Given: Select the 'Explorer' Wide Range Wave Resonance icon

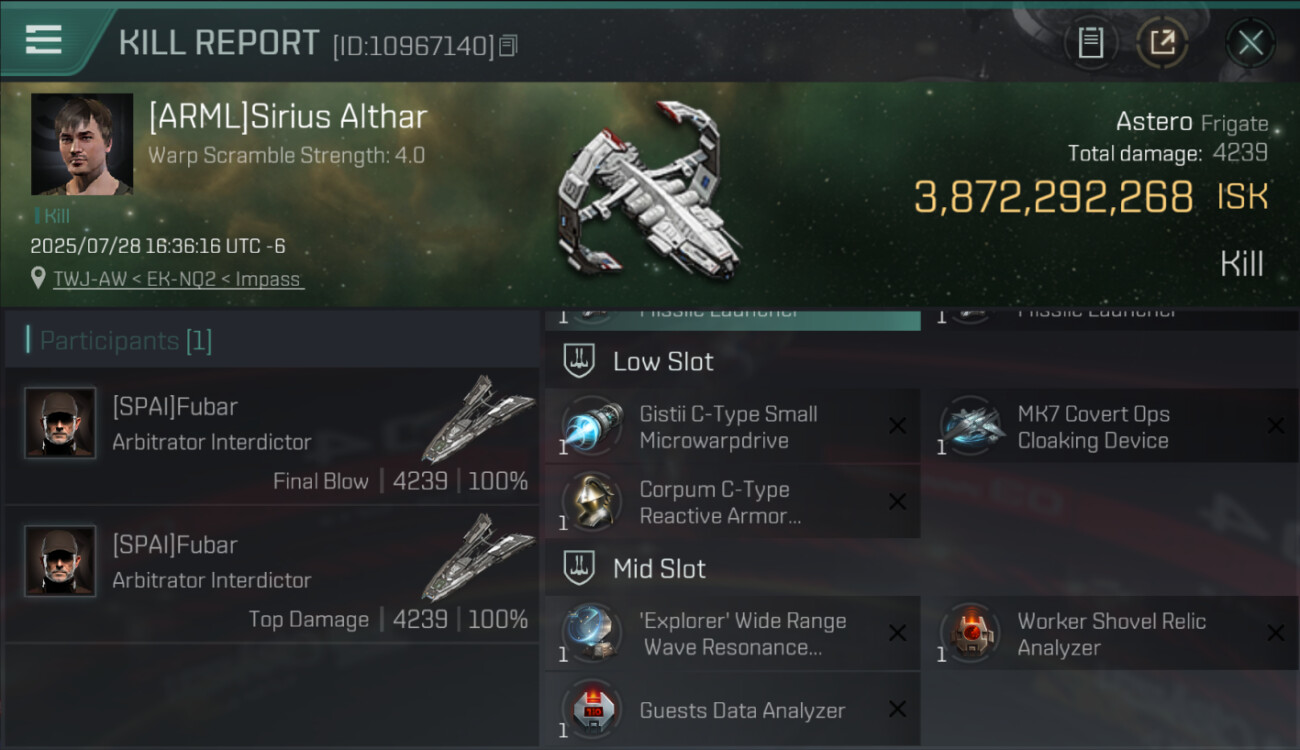Looking at the screenshot, I should coord(592,633).
